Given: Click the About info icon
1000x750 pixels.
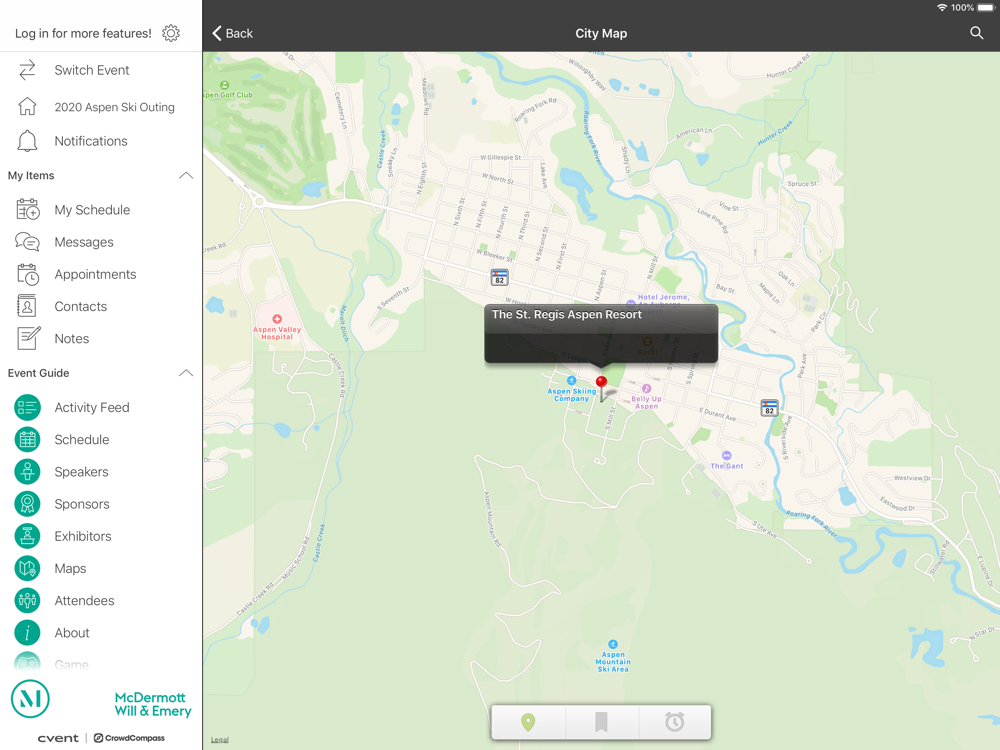Looking at the screenshot, I should pyautogui.click(x=27, y=633).
